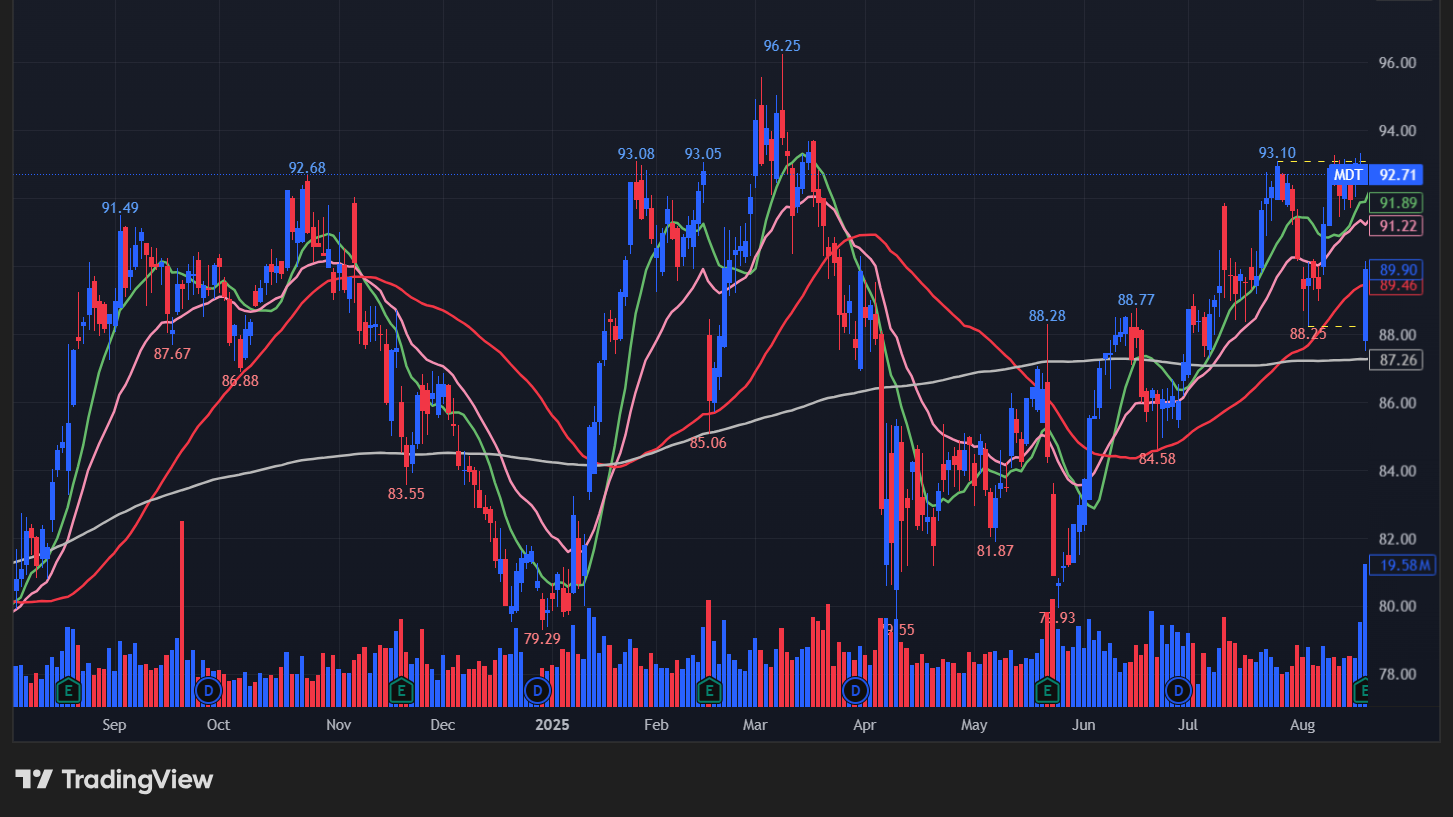Click the Nov label on time axis
The height and width of the screenshot is (817, 1453).
(x=339, y=725)
